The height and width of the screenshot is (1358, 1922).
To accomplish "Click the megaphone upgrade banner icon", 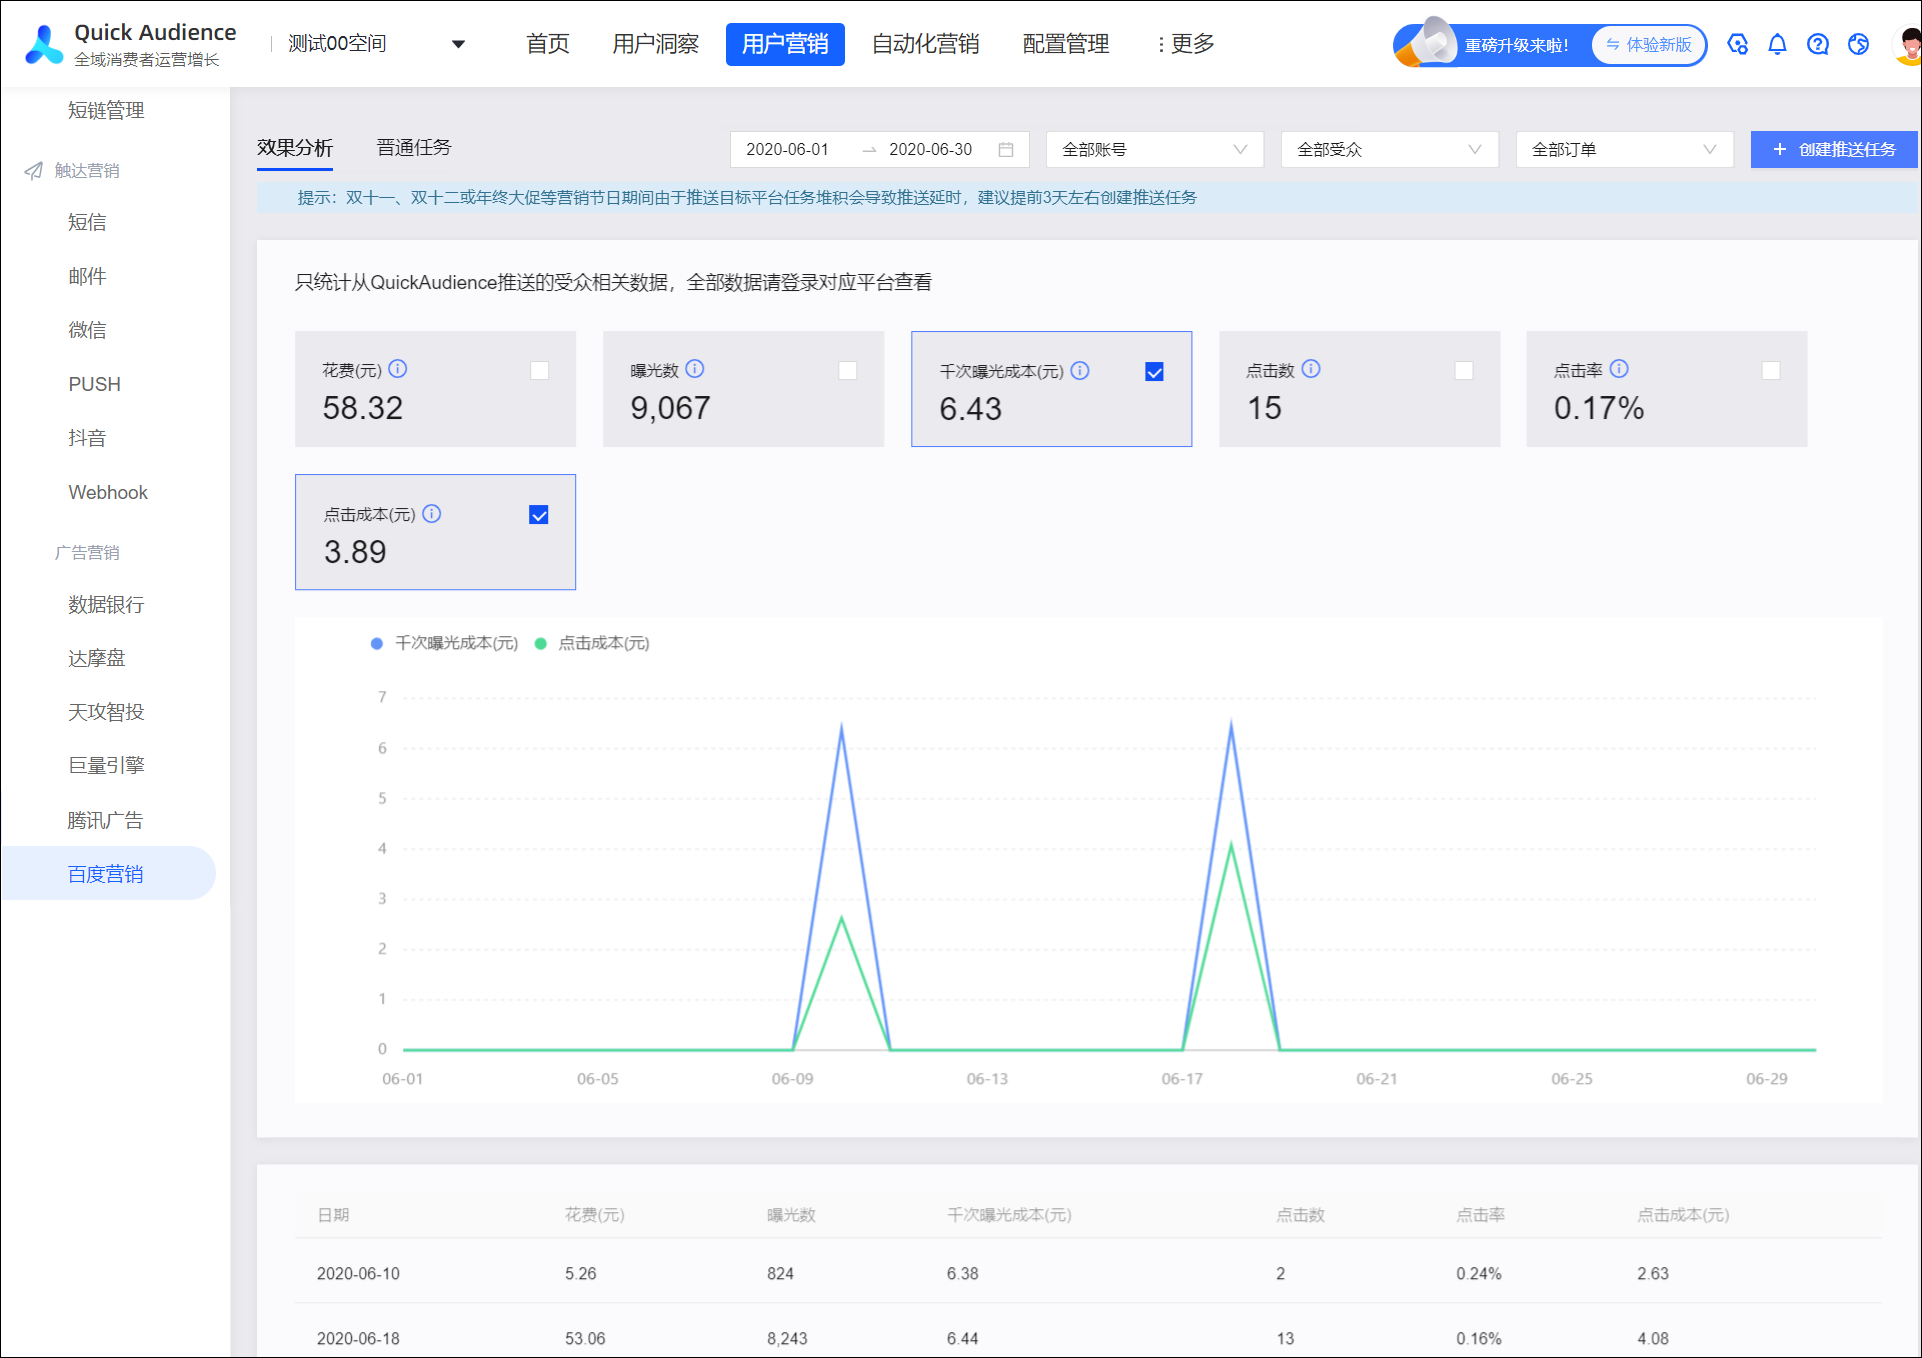I will 1425,43.
